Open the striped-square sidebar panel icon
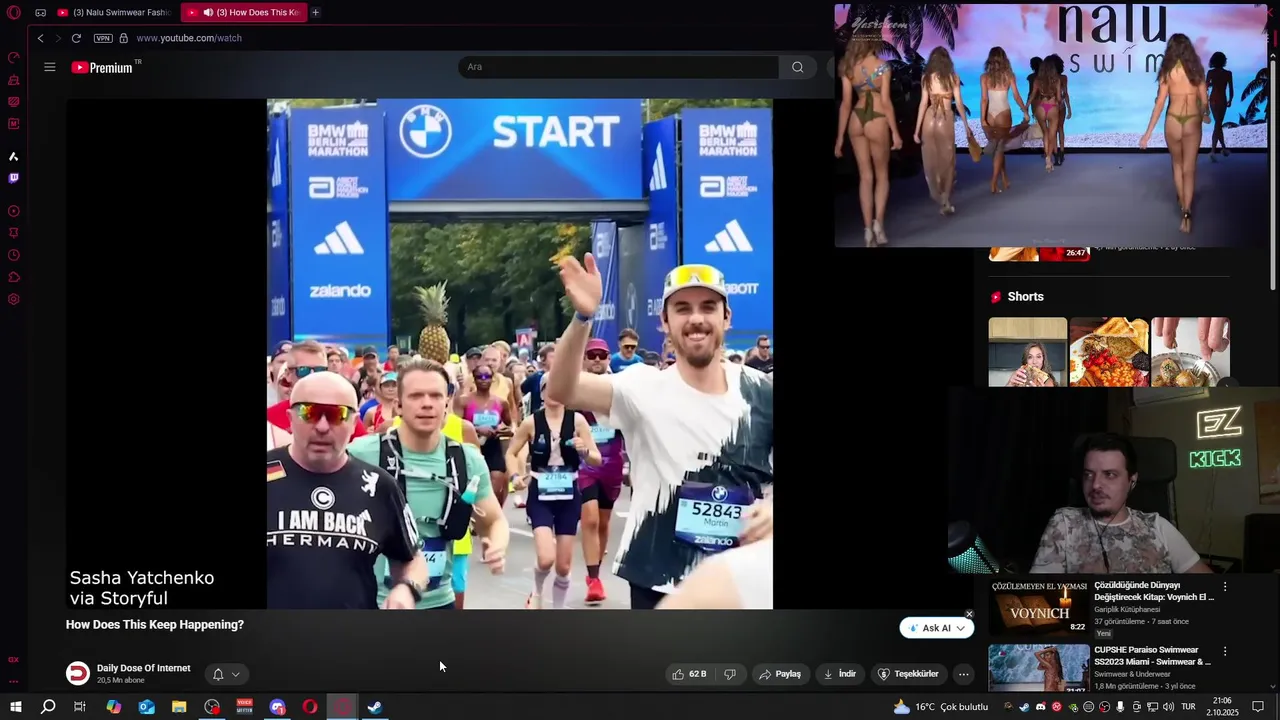This screenshot has width=1280, height=720. coord(14,101)
